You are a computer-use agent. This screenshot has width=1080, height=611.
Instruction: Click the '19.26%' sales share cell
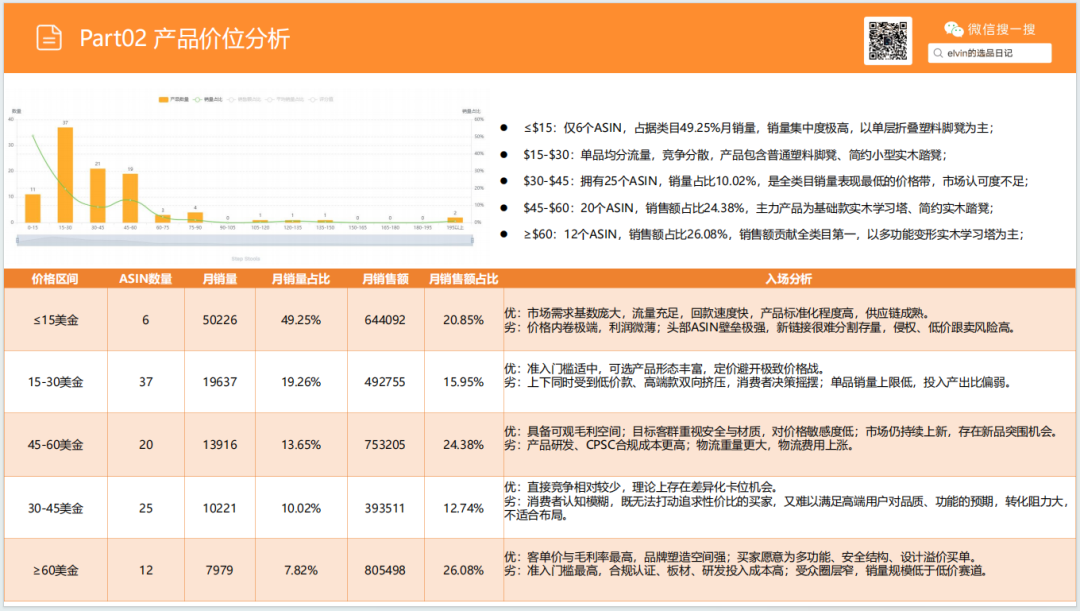point(301,382)
